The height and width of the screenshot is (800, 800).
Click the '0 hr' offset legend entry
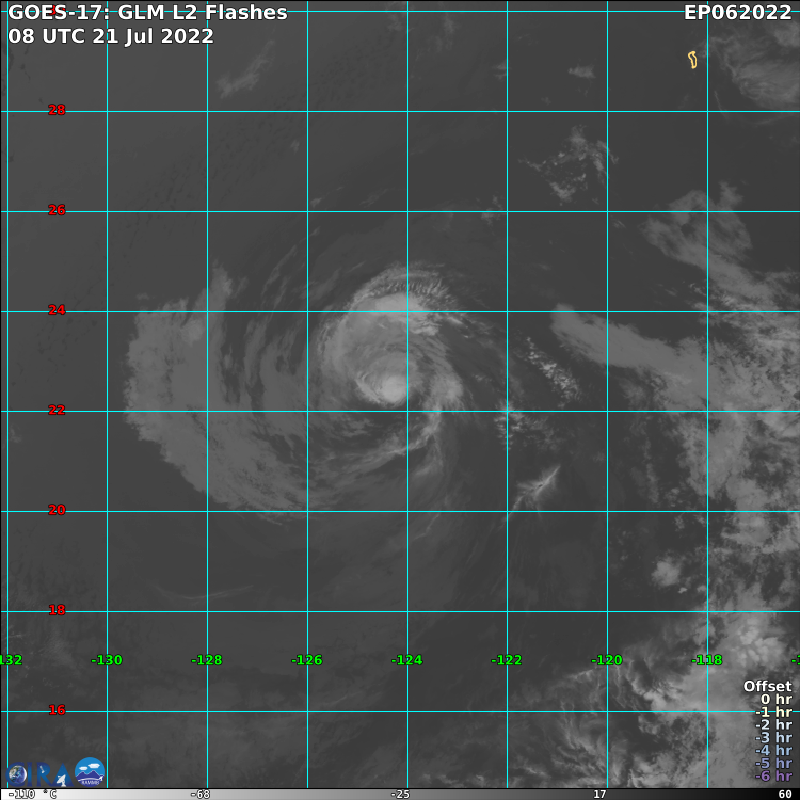[776, 699]
